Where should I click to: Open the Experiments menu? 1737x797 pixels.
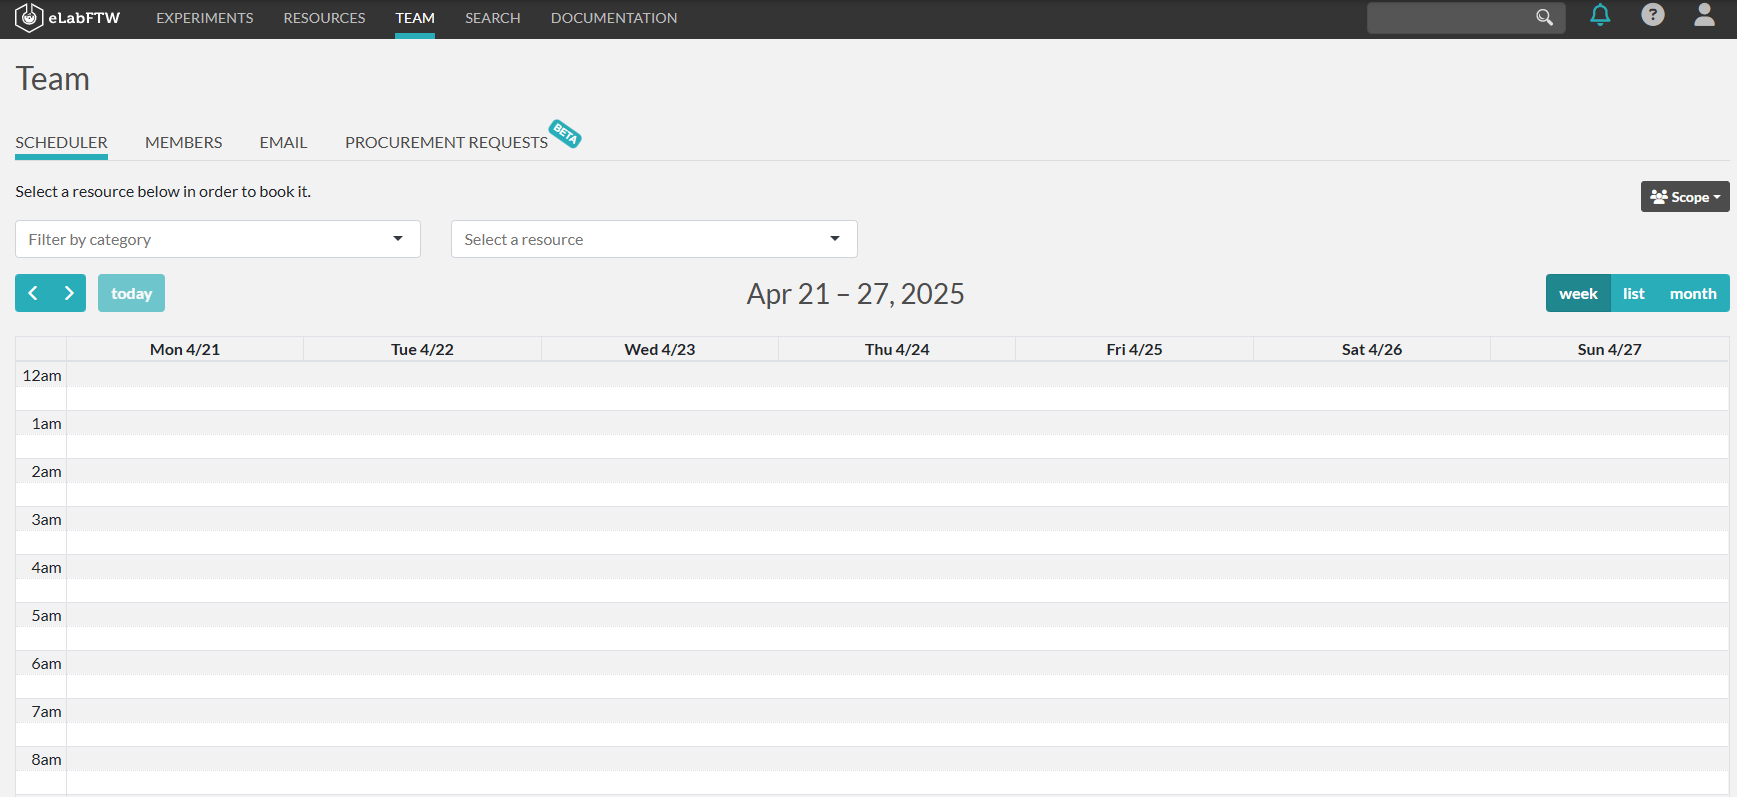[x=204, y=18]
